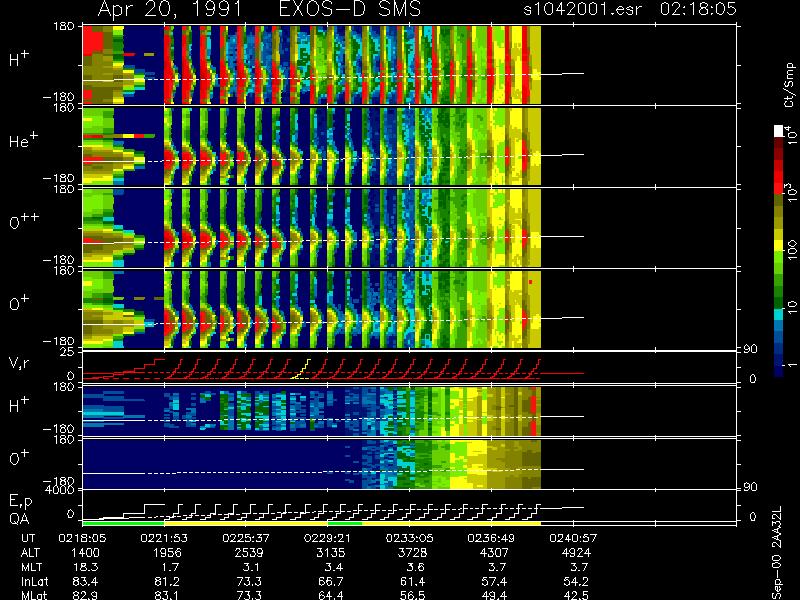Click the "ALT" row label
Screen dimensions: 800x600
[x=31, y=553]
